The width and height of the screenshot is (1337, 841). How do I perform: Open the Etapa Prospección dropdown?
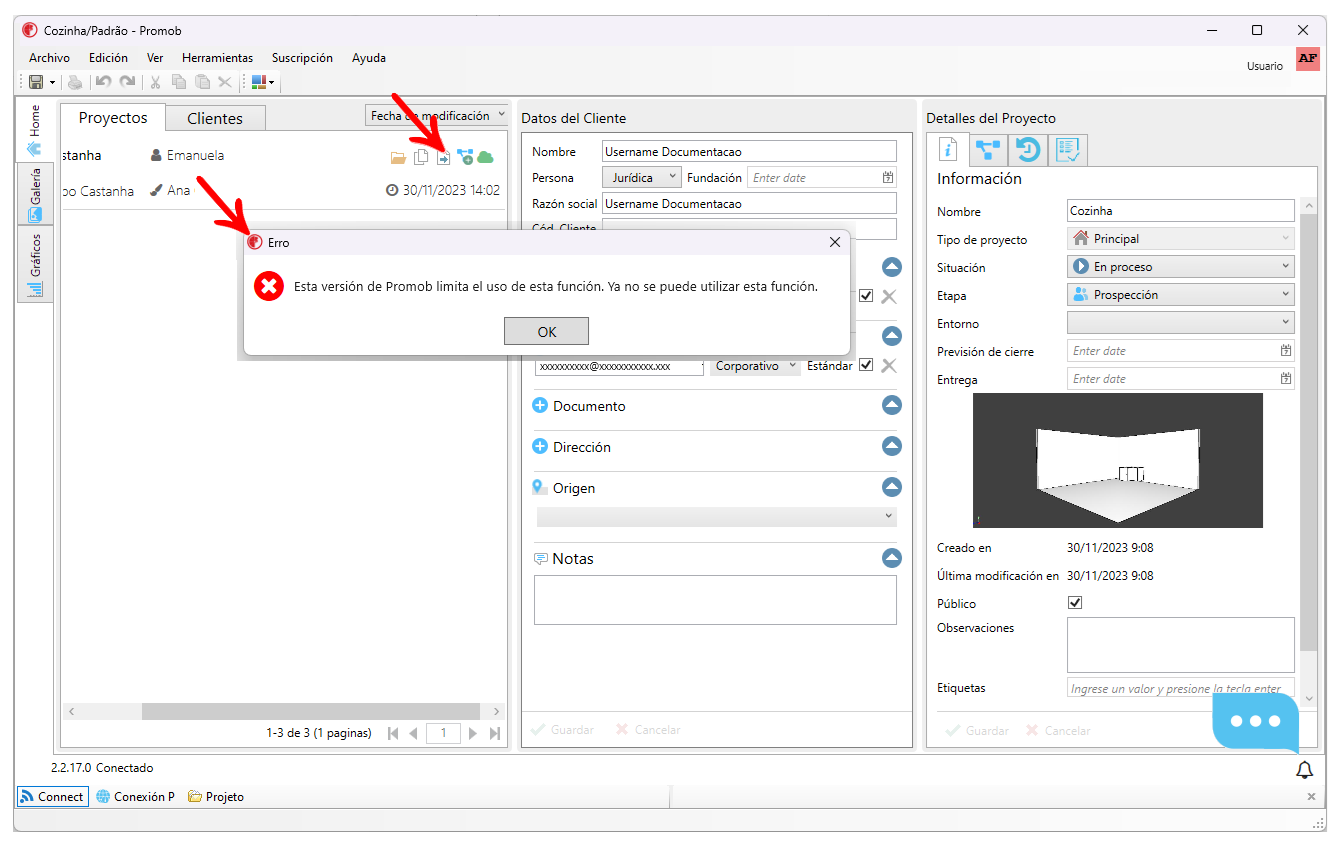point(1181,295)
